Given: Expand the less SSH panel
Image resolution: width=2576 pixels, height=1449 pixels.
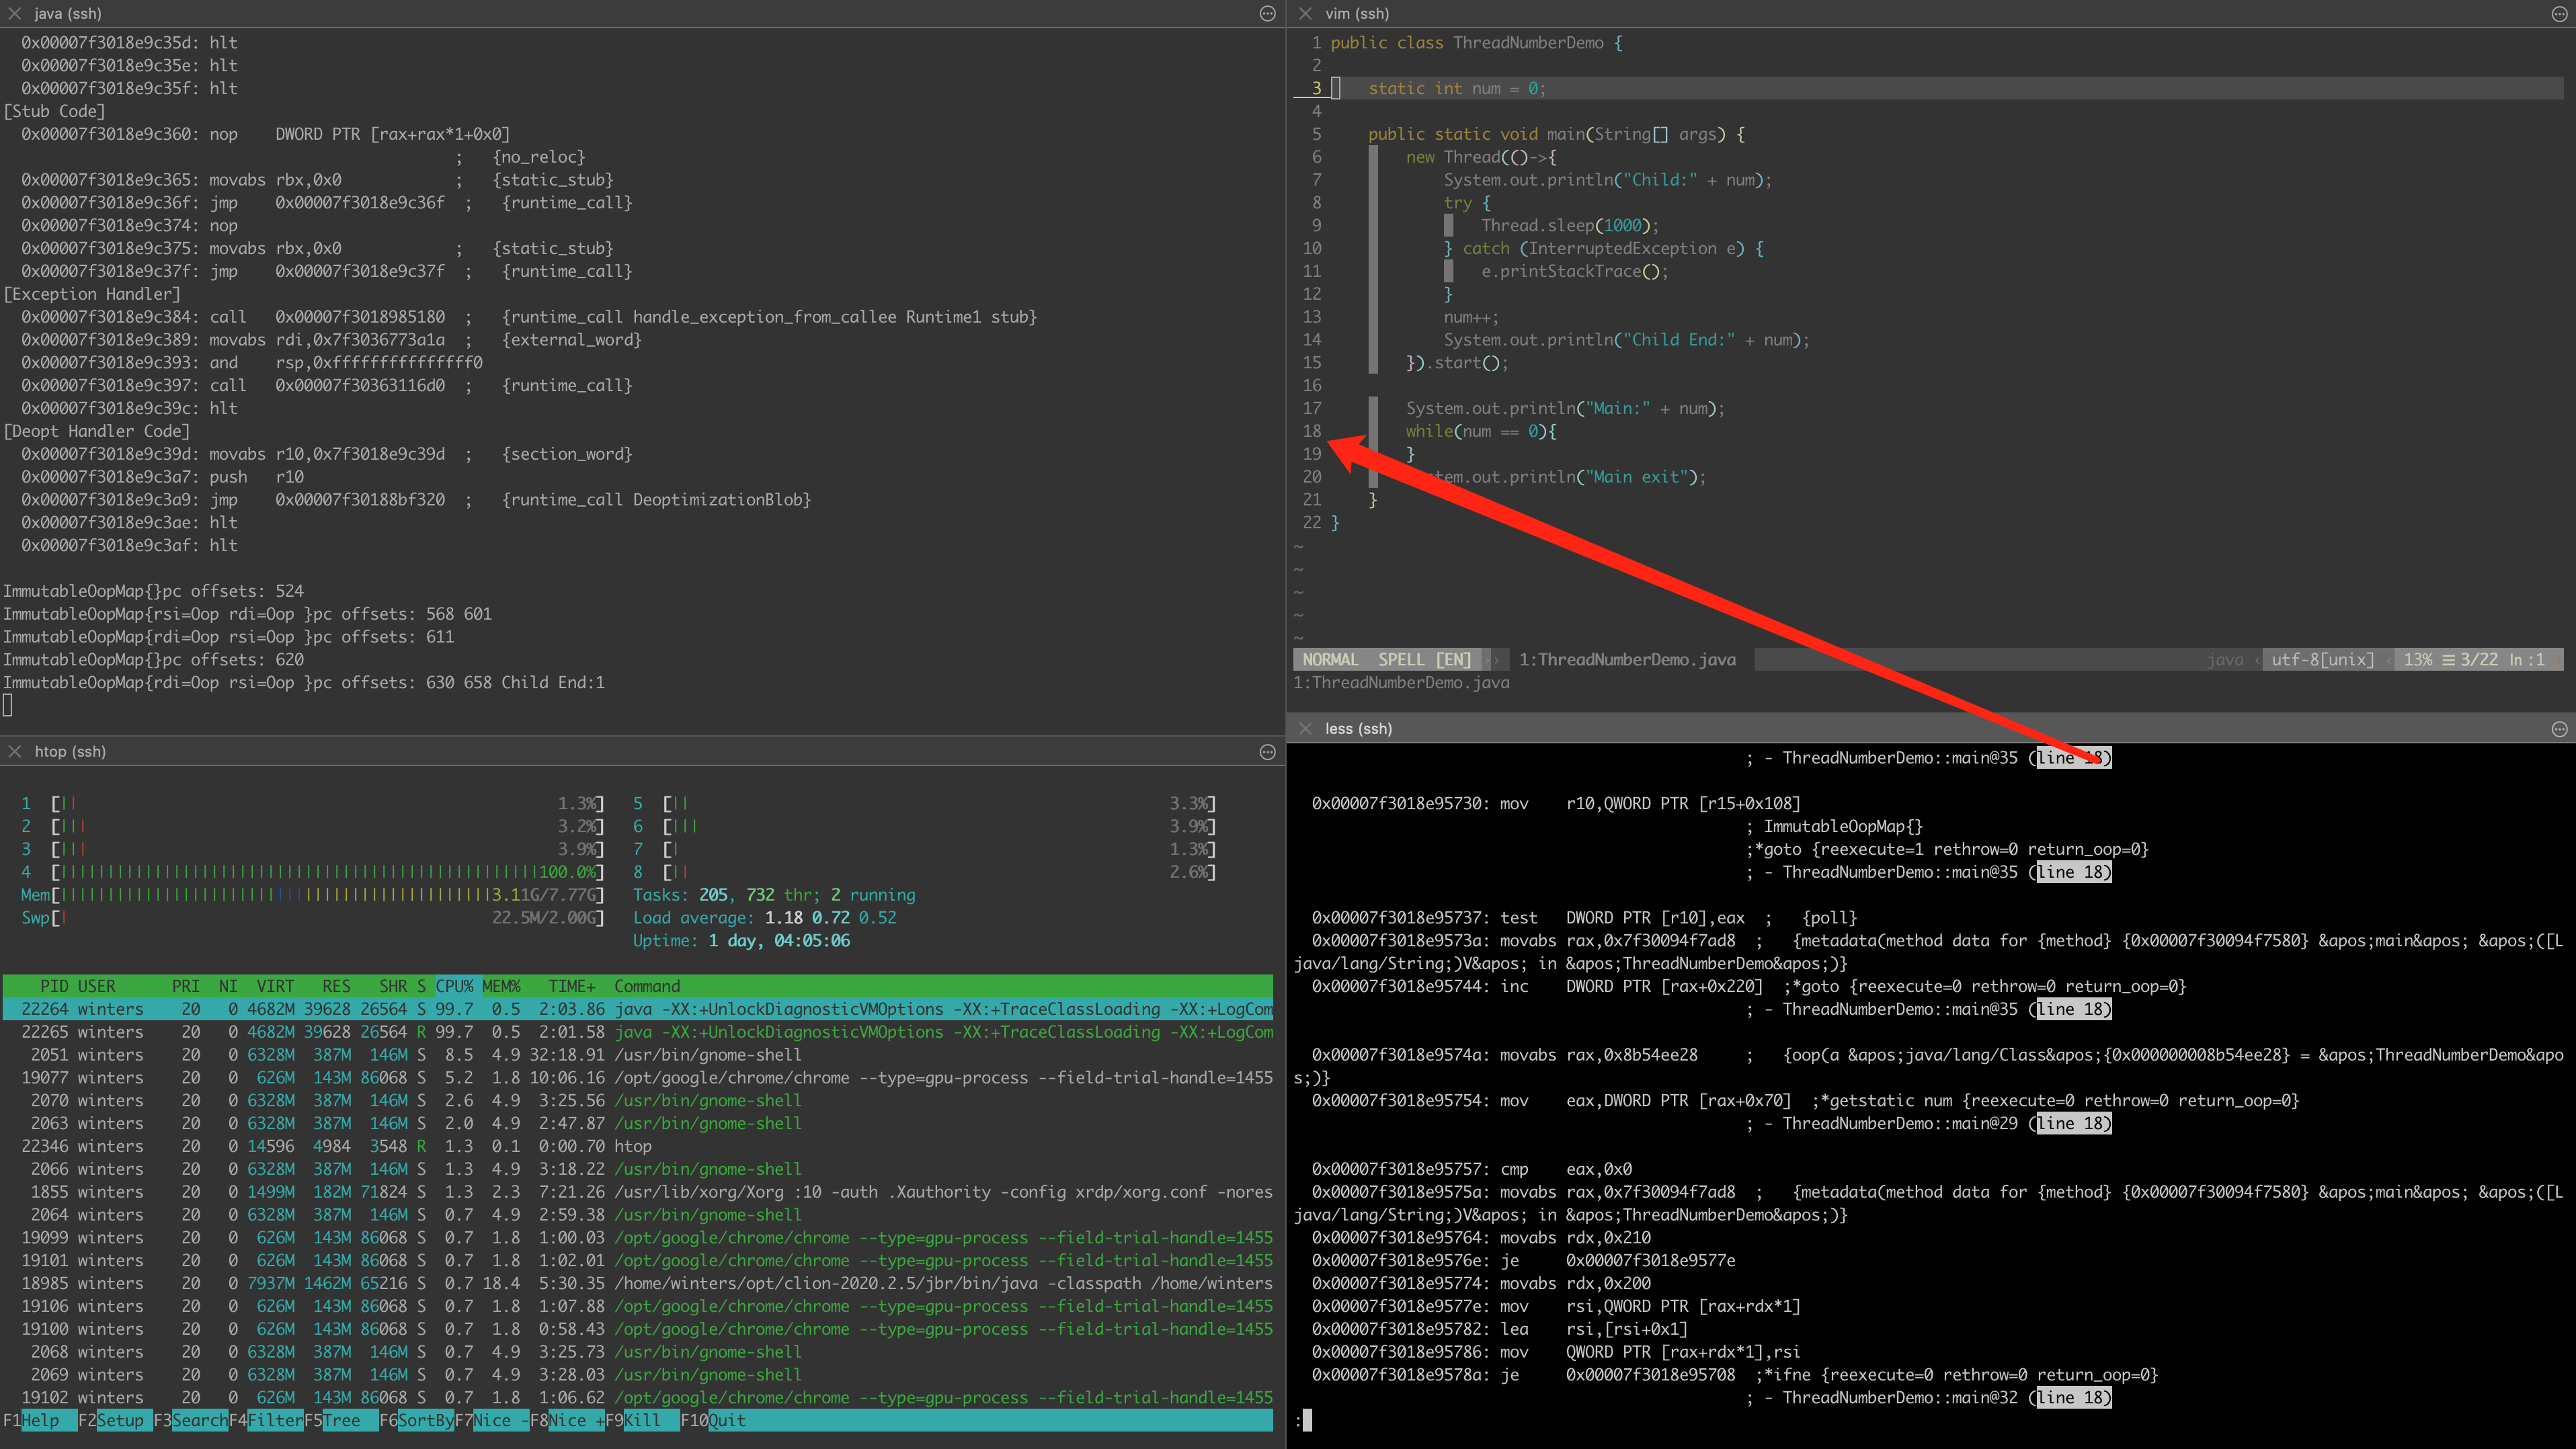Looking at the screenshot, I should point(2559,729).
